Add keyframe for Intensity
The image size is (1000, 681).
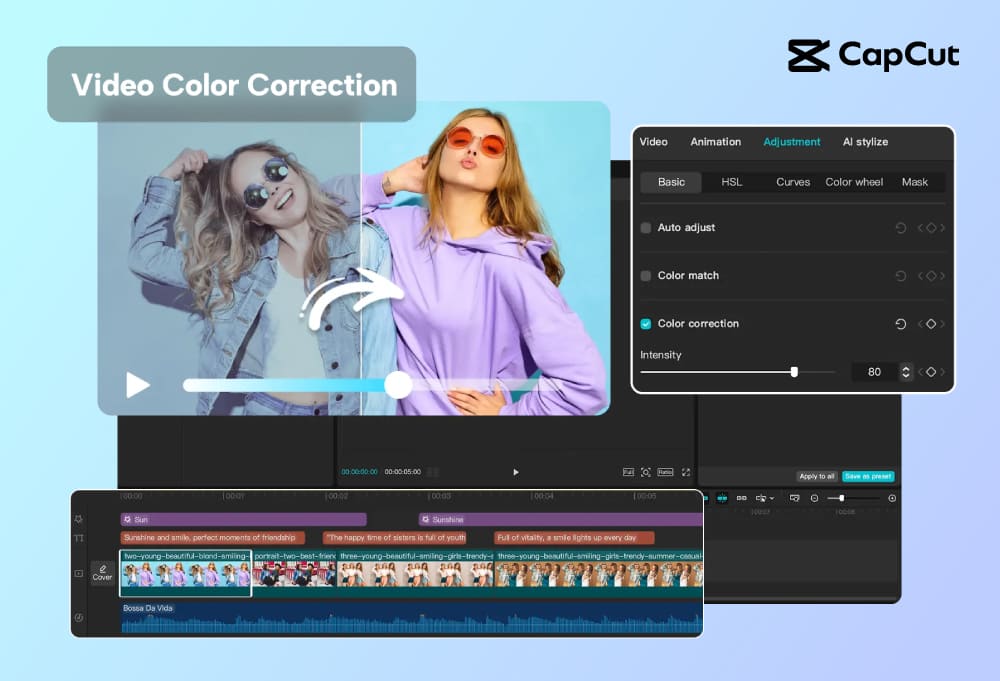click(x=930, y=372)
